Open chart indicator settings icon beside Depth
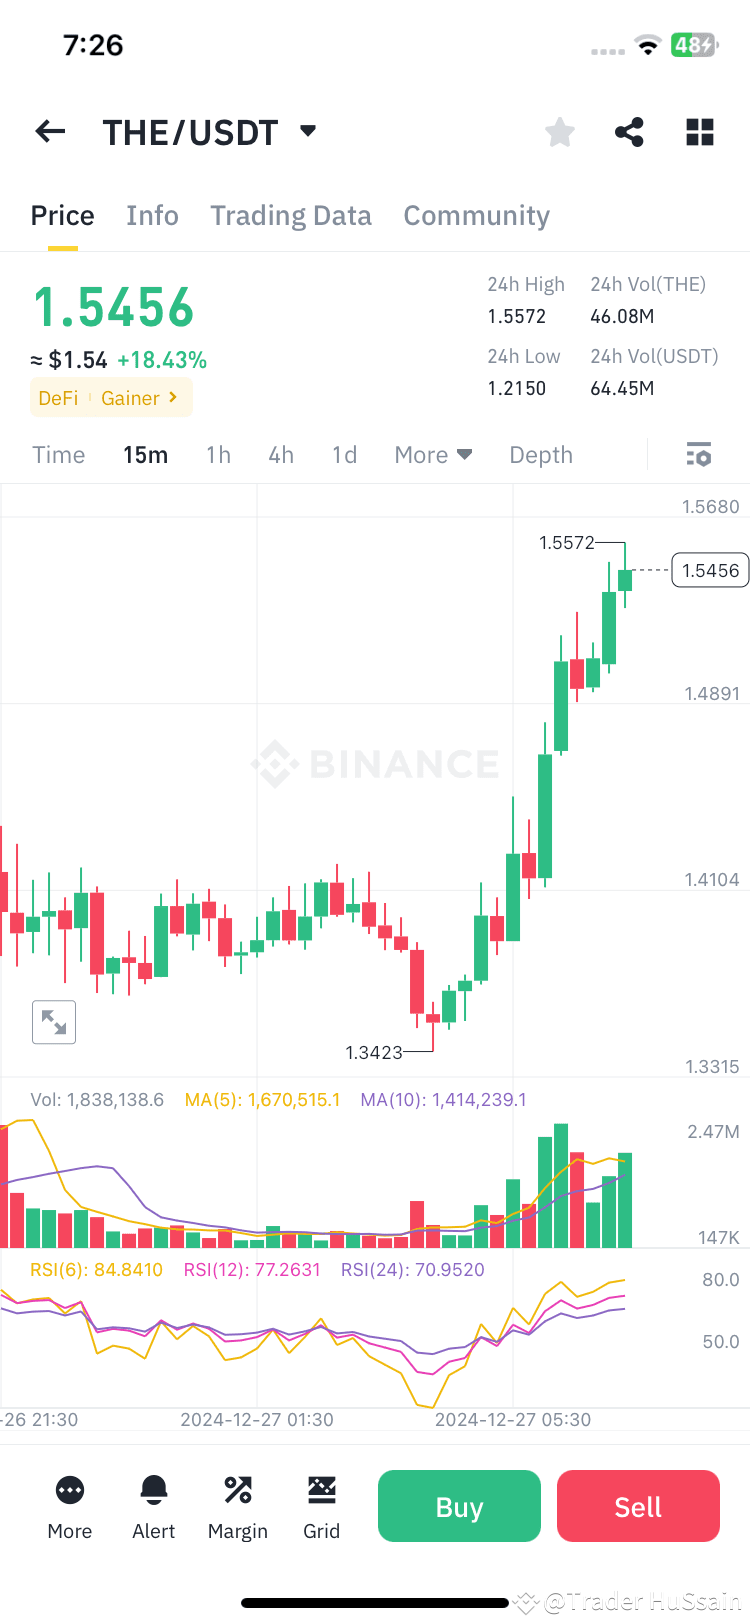The image size is (750, 1624). 698,454
